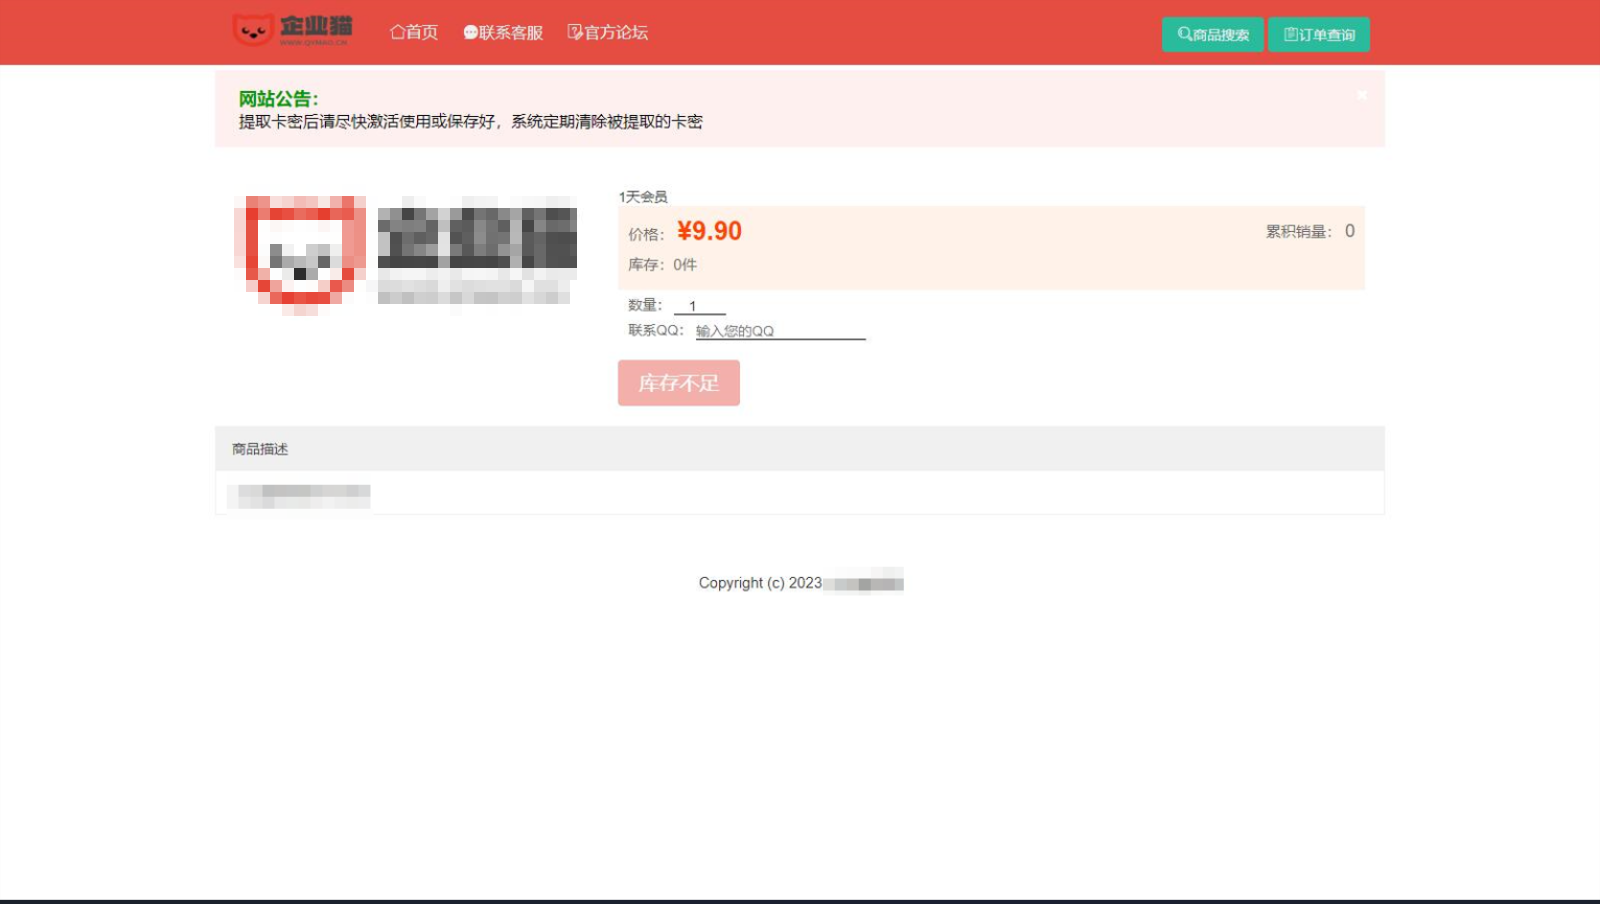
Task: Click the 商品搜索 search button
Action: click(1213, 34)
